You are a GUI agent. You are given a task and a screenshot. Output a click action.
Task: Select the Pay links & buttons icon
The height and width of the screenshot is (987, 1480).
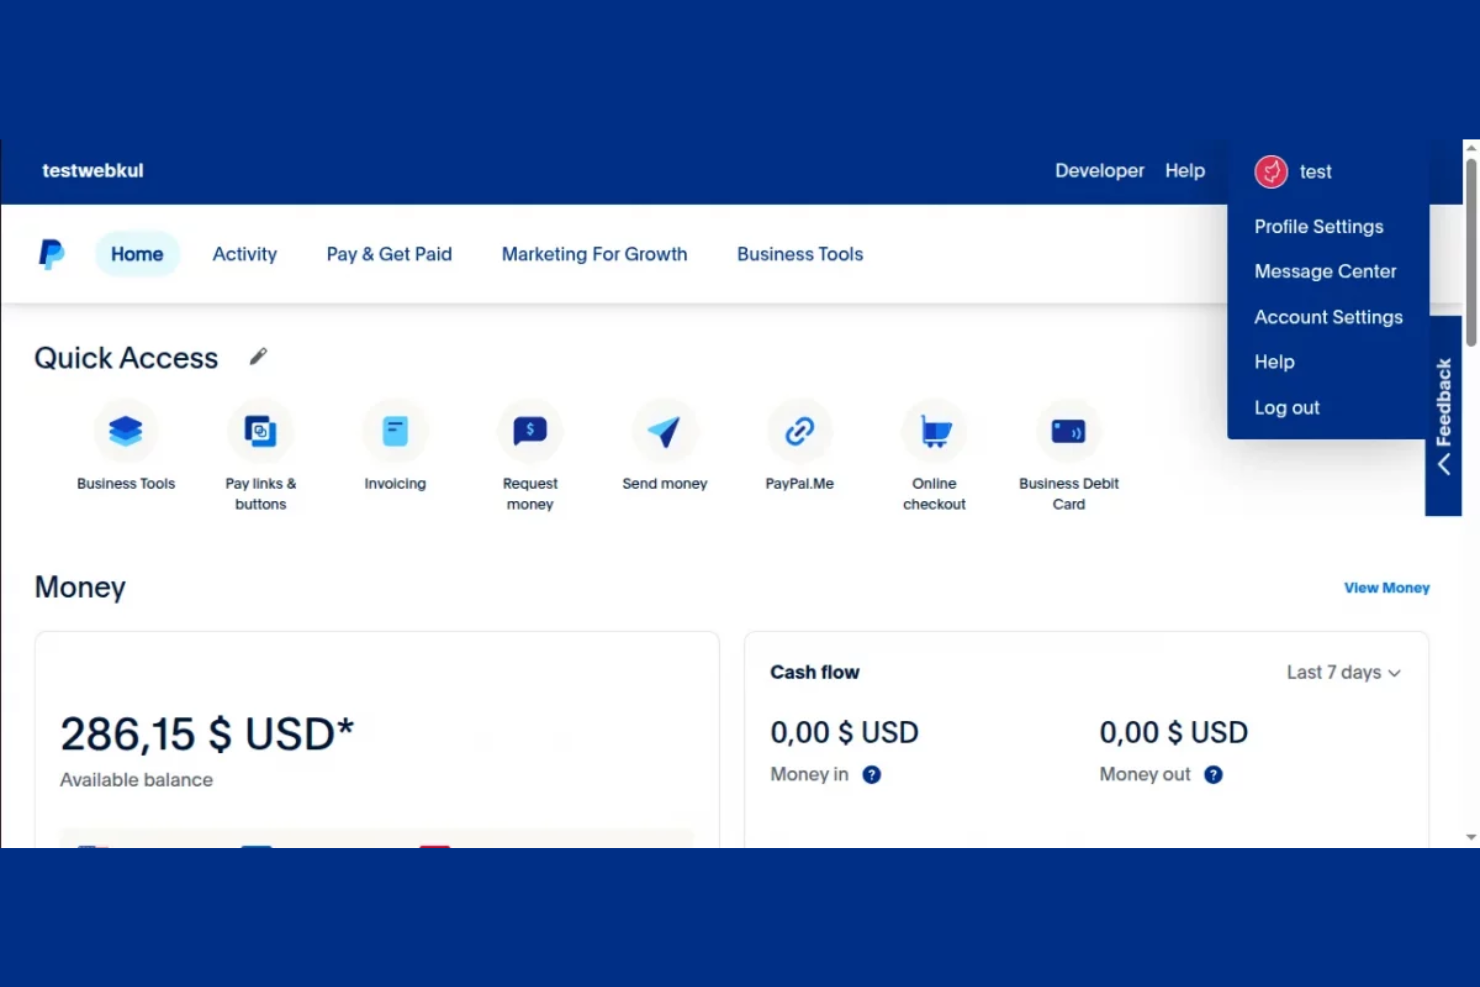260,430
